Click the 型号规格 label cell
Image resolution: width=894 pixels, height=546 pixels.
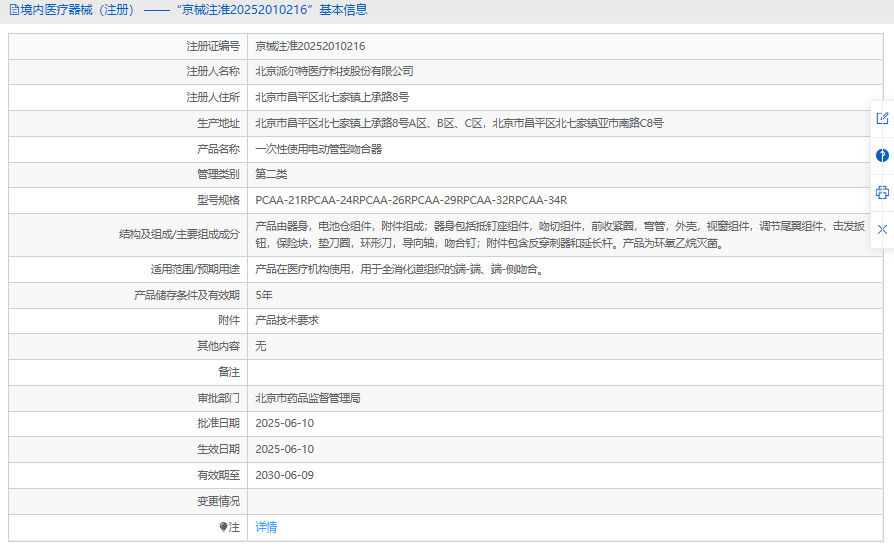tap(128, 200)
